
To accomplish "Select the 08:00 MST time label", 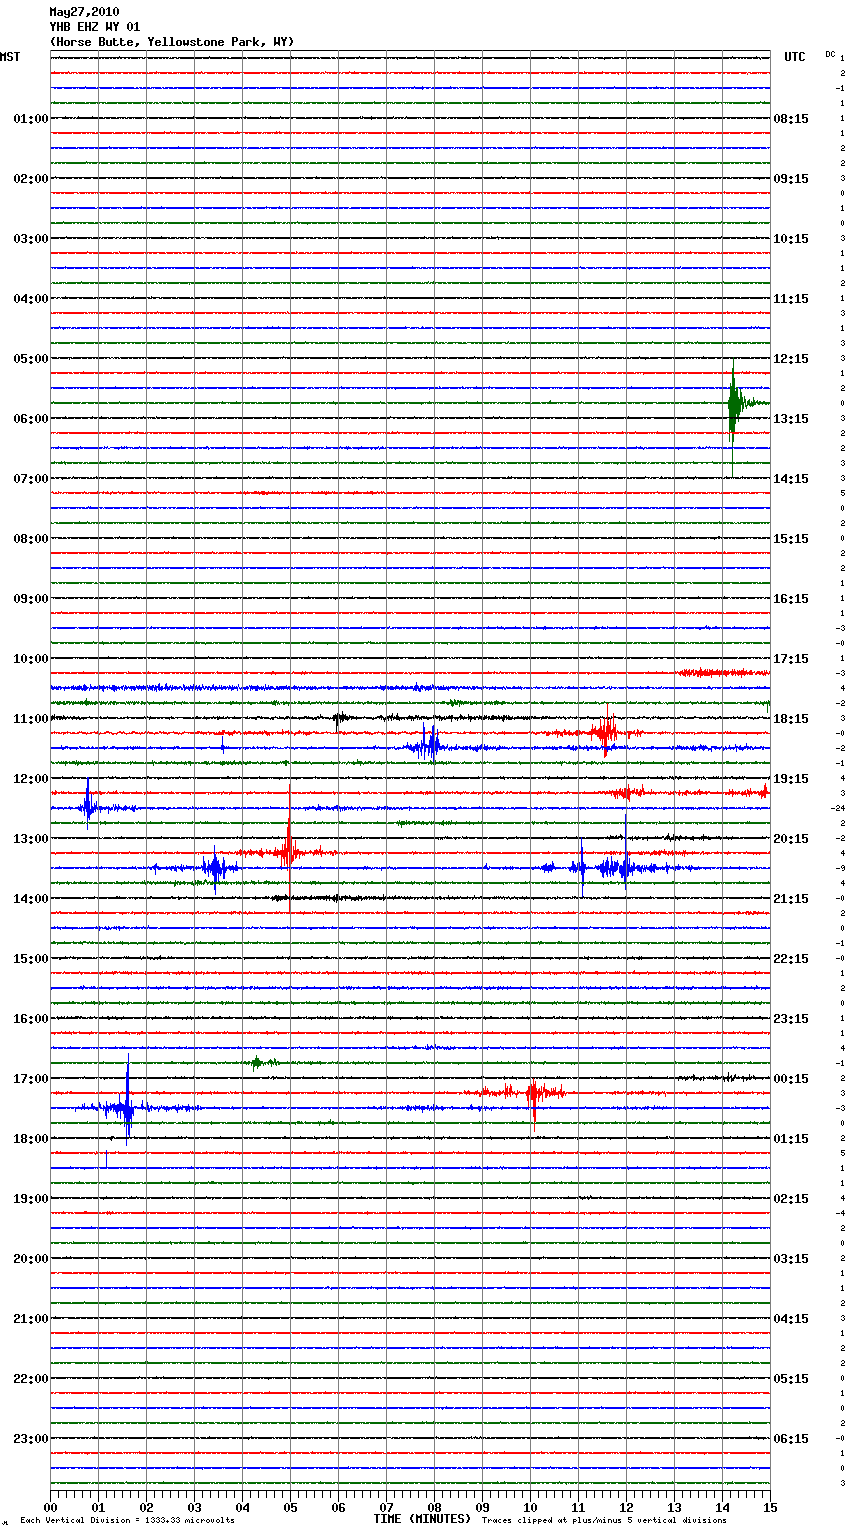I will point(31,539).
